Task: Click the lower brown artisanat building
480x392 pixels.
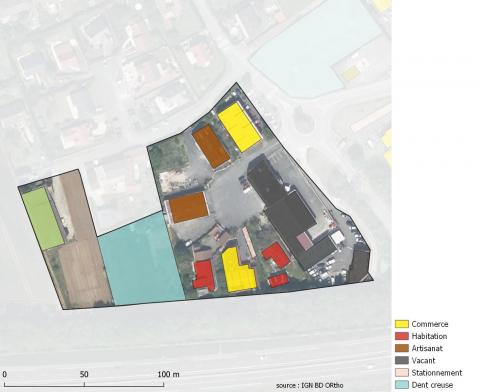Action: point(189,207)
